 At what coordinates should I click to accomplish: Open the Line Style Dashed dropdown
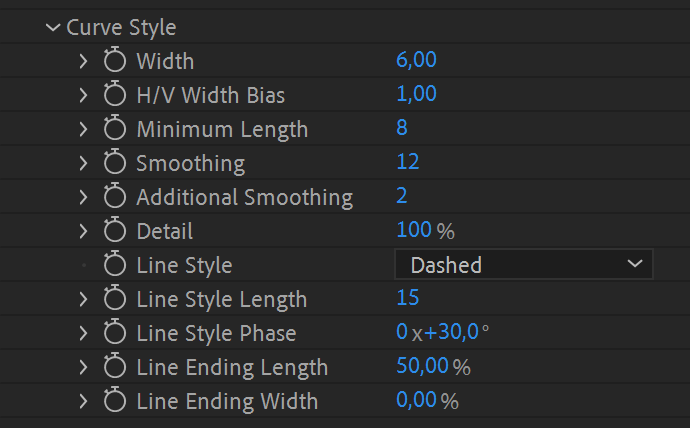click(524, 265)
